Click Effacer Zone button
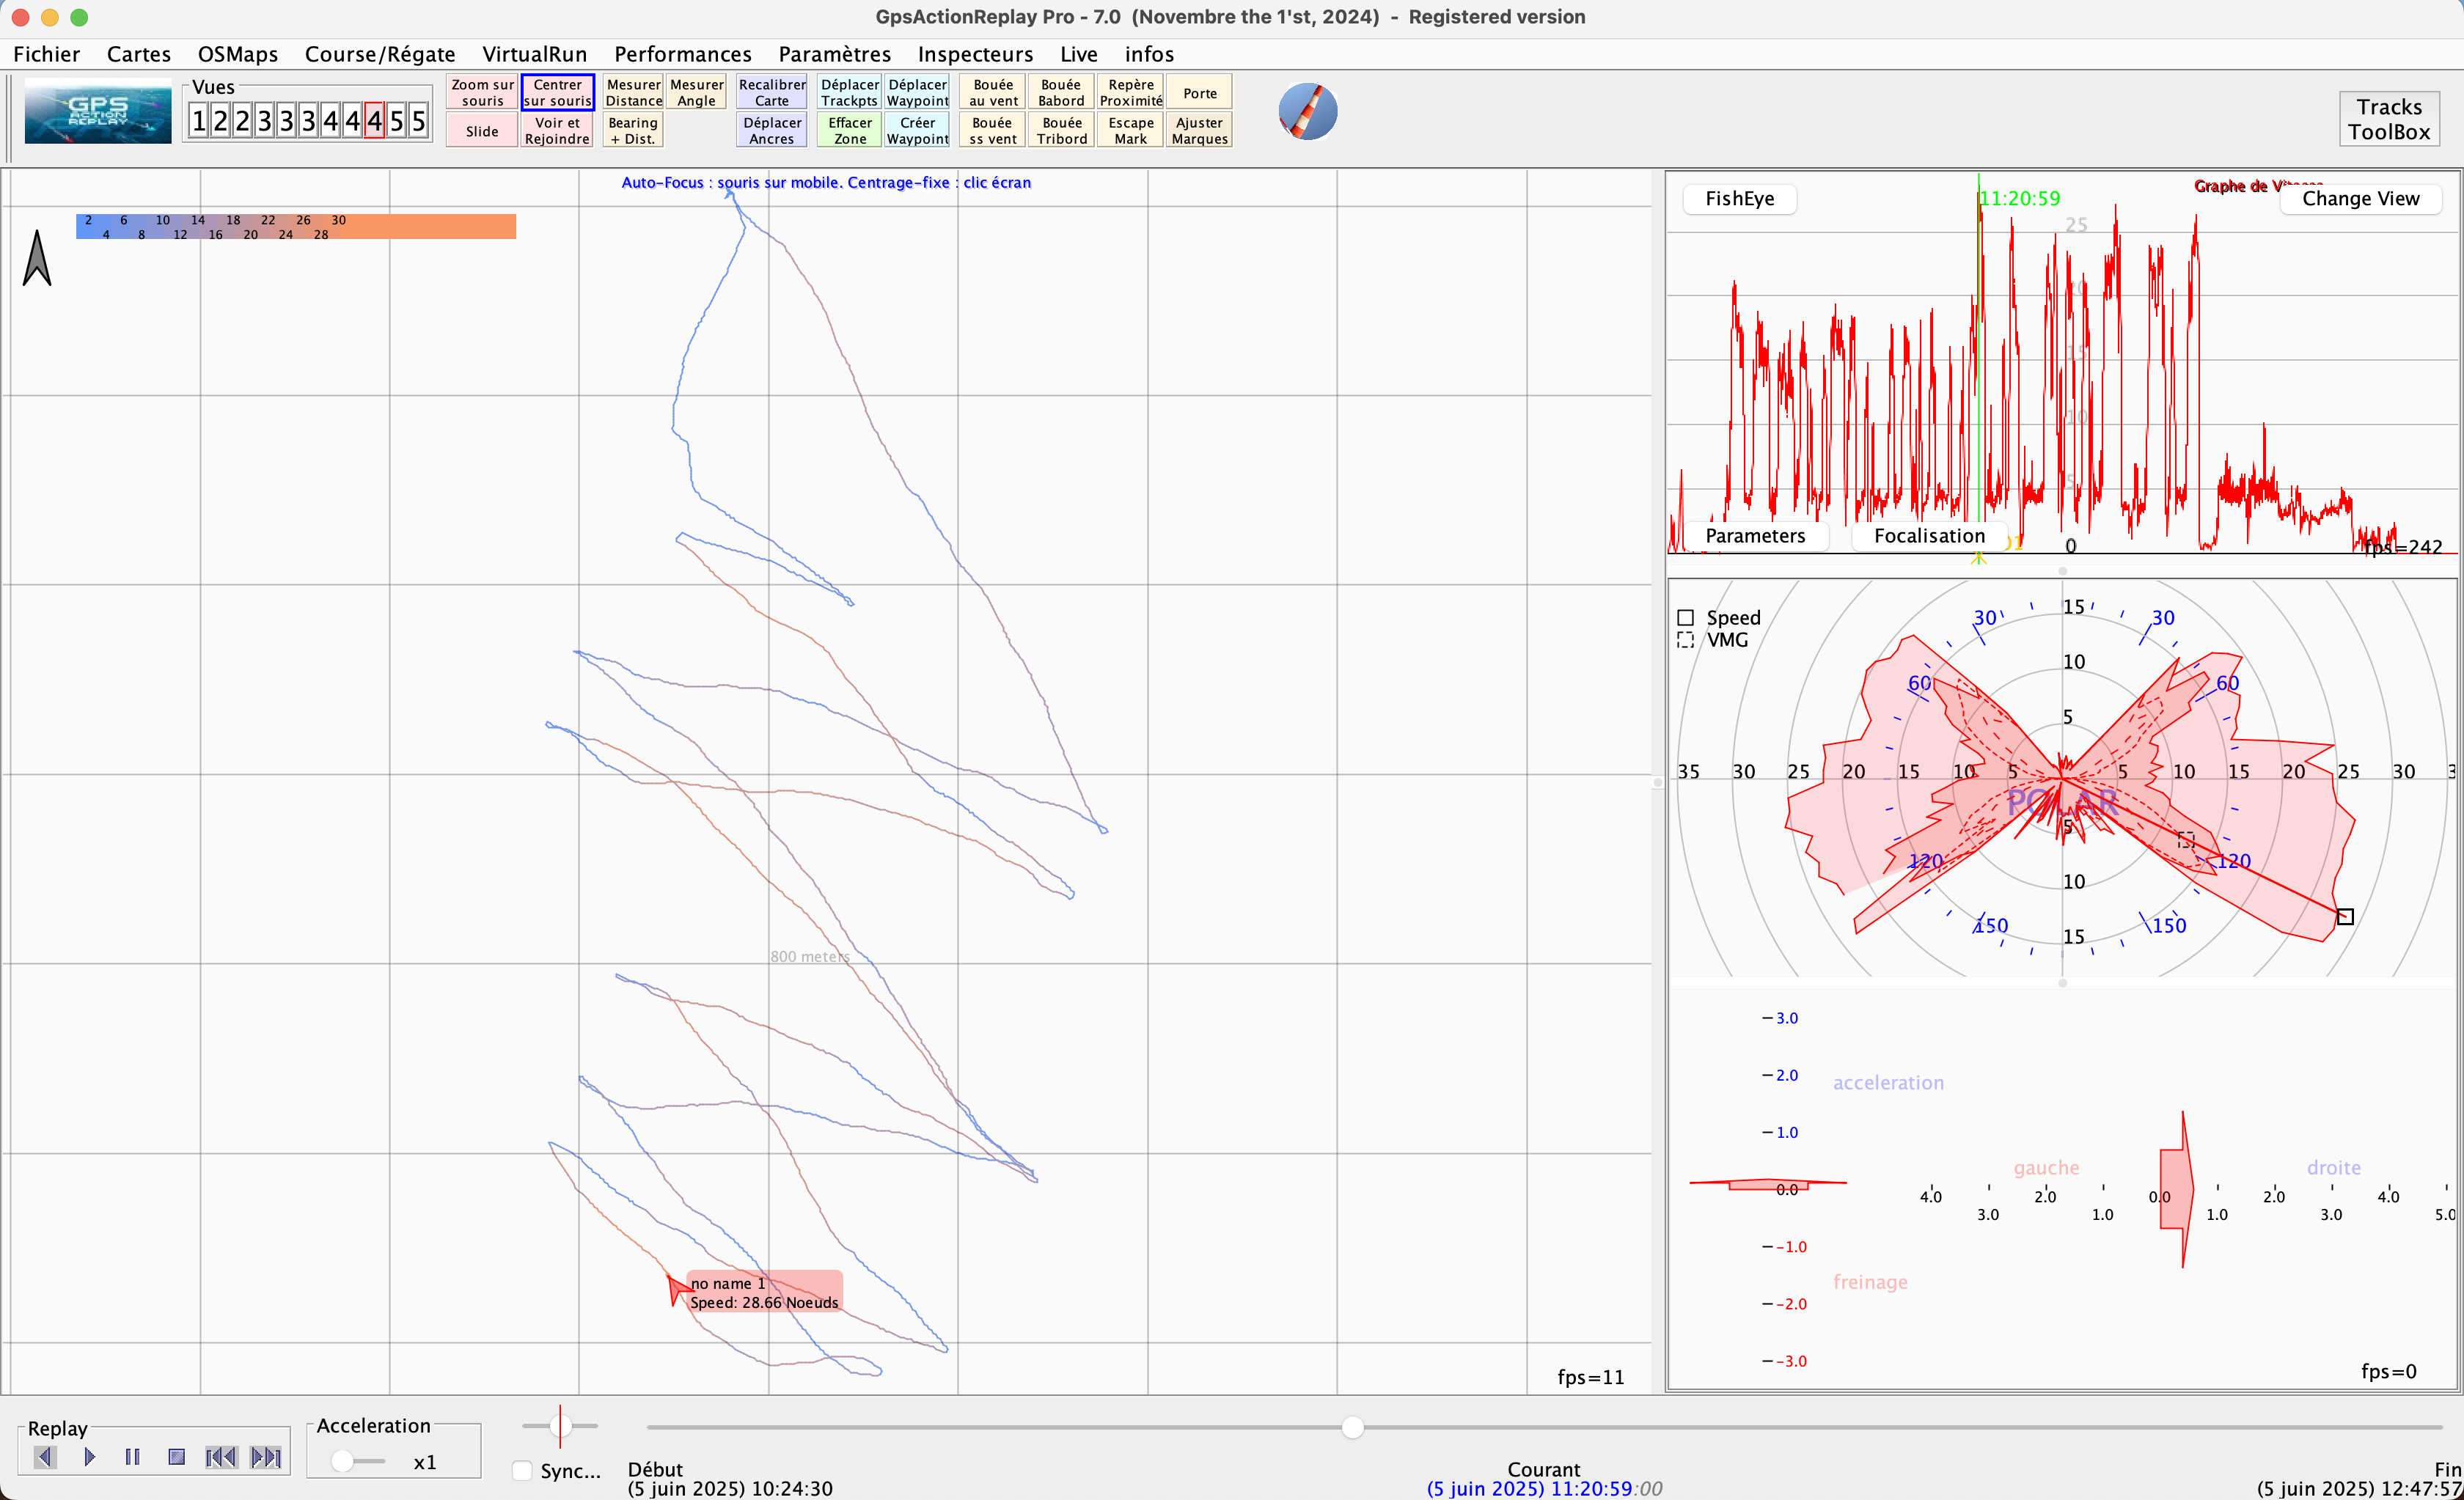Screen dimensions: 2464x1500 849,131
